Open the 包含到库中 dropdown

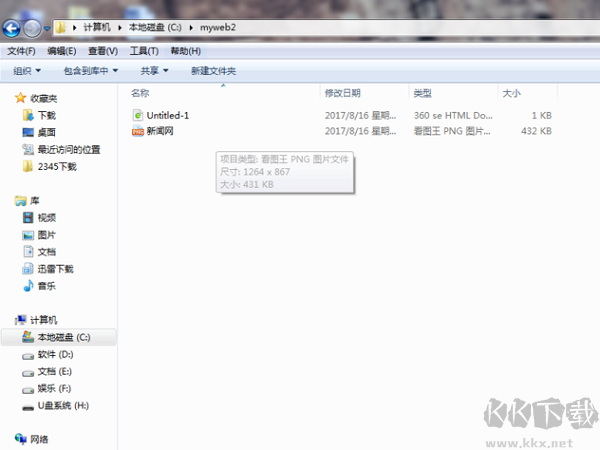(x=91, y=71)
